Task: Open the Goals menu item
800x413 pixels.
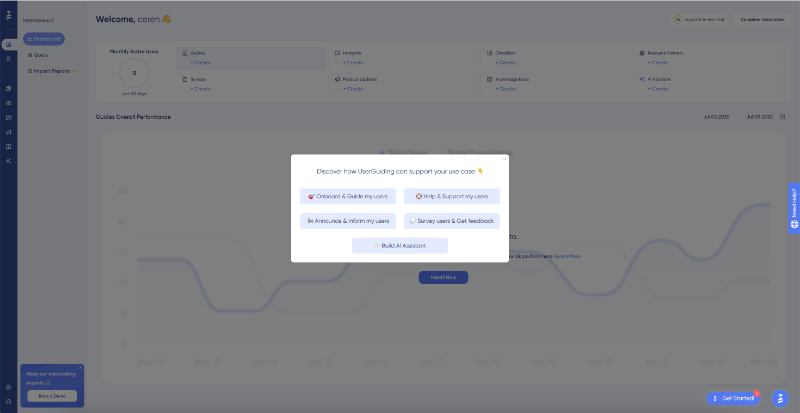Action: [38, 55]
